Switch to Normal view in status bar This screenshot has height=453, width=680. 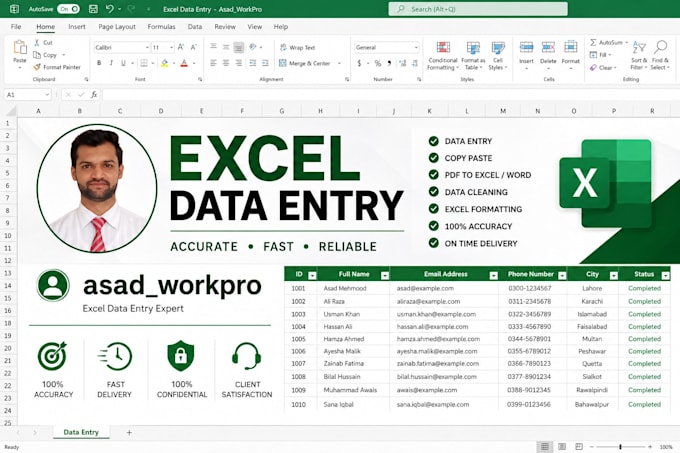click(545, 446)
